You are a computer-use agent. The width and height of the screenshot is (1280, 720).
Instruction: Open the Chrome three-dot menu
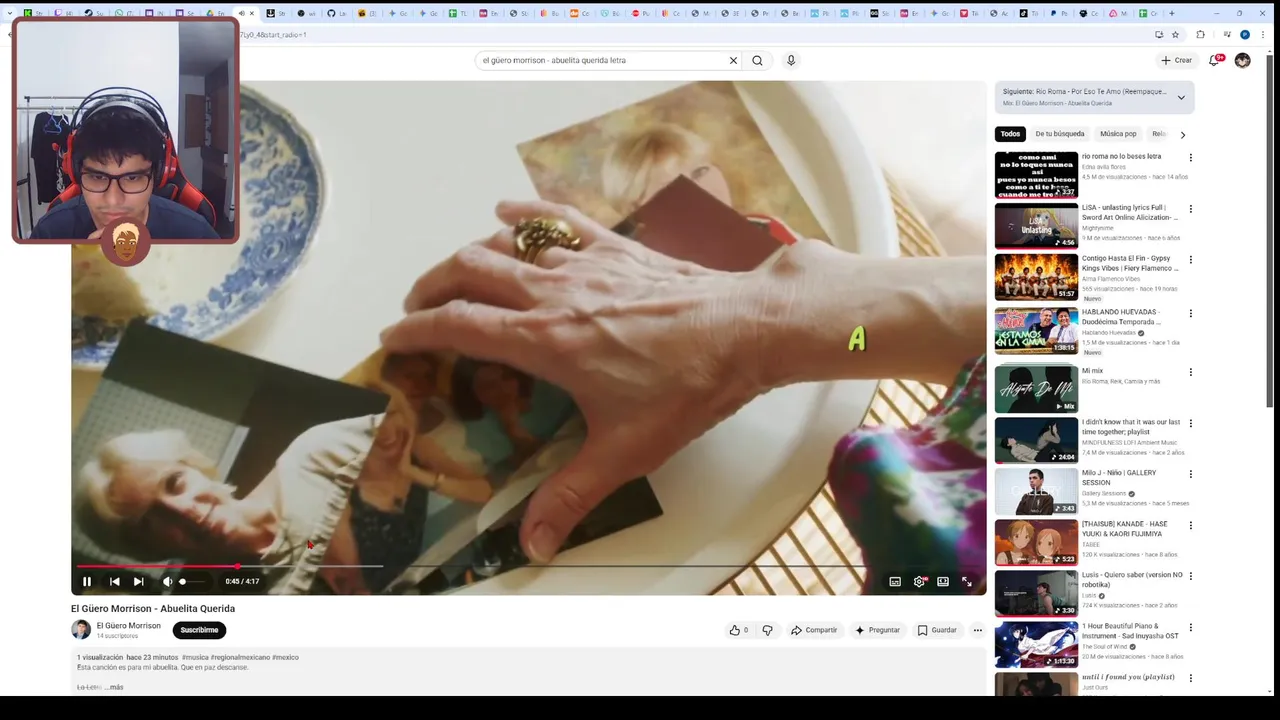(1263, 34)
